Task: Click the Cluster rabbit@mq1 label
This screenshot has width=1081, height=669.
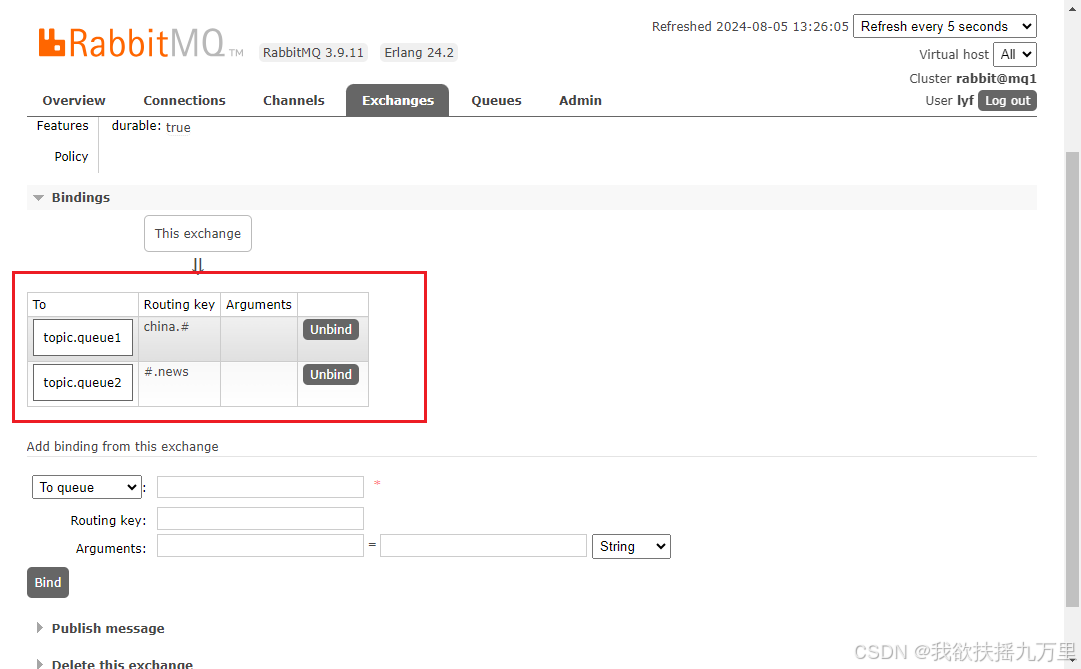Action: (x=973, y=79)
